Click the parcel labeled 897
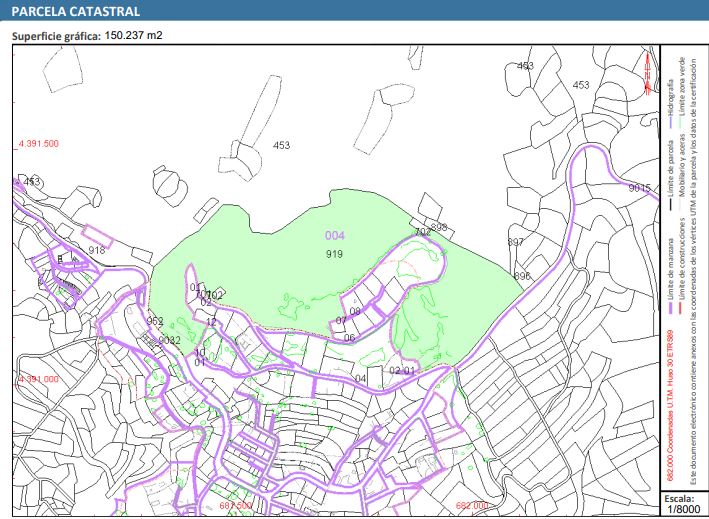 [516, 243]
